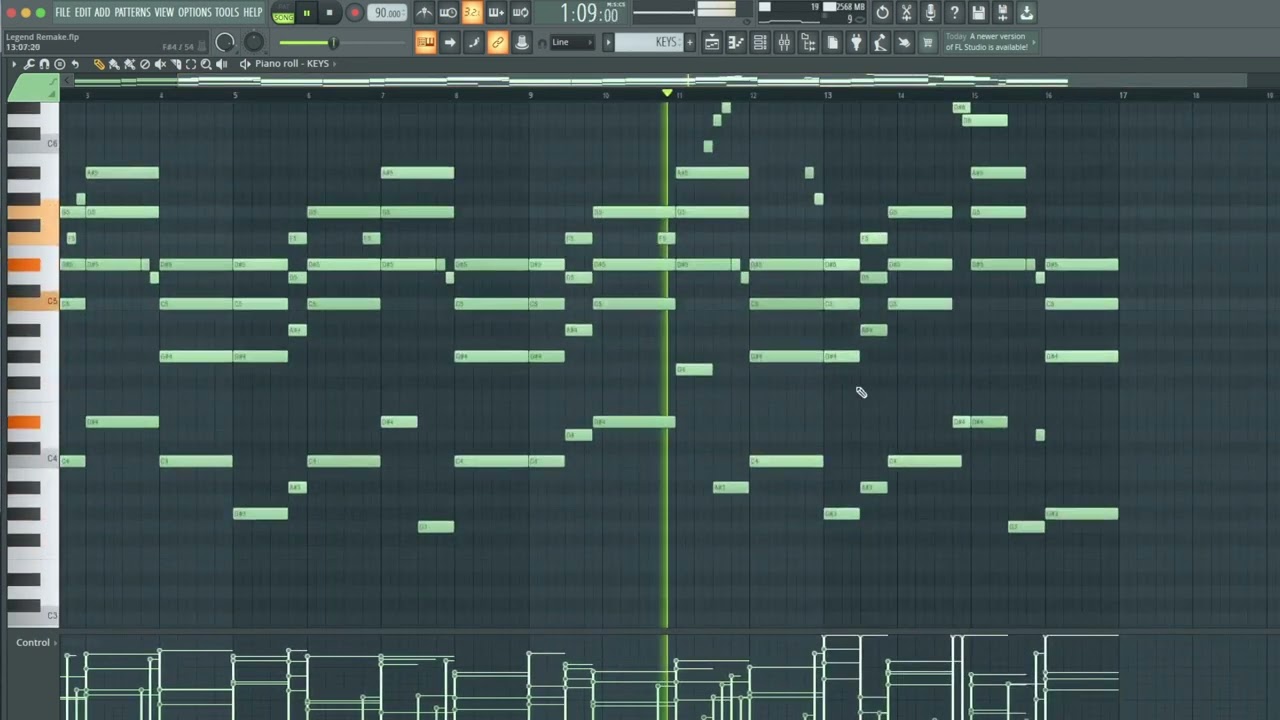Open the TOOLS menu

pyautogui.click(x=227, y=12)
